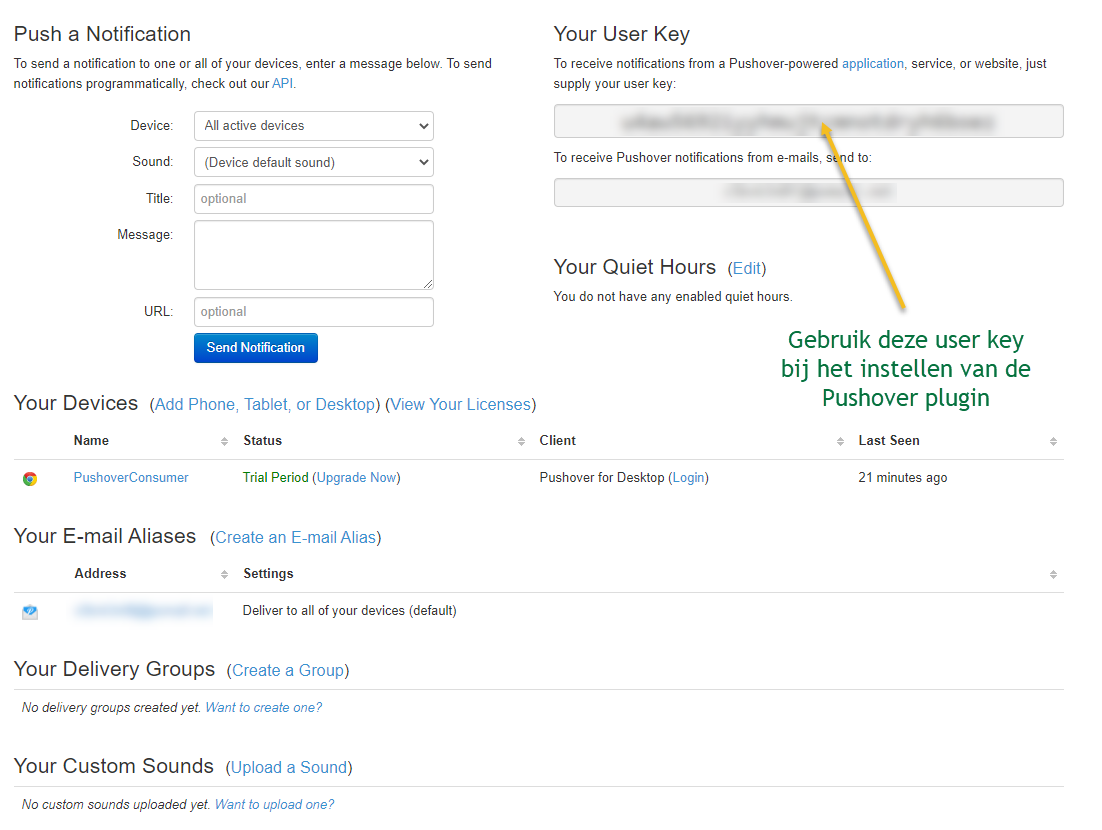Viewport: 1102px width, 830px height.
Task: Sort devices by Status column arrows
Action: (521, 441)
